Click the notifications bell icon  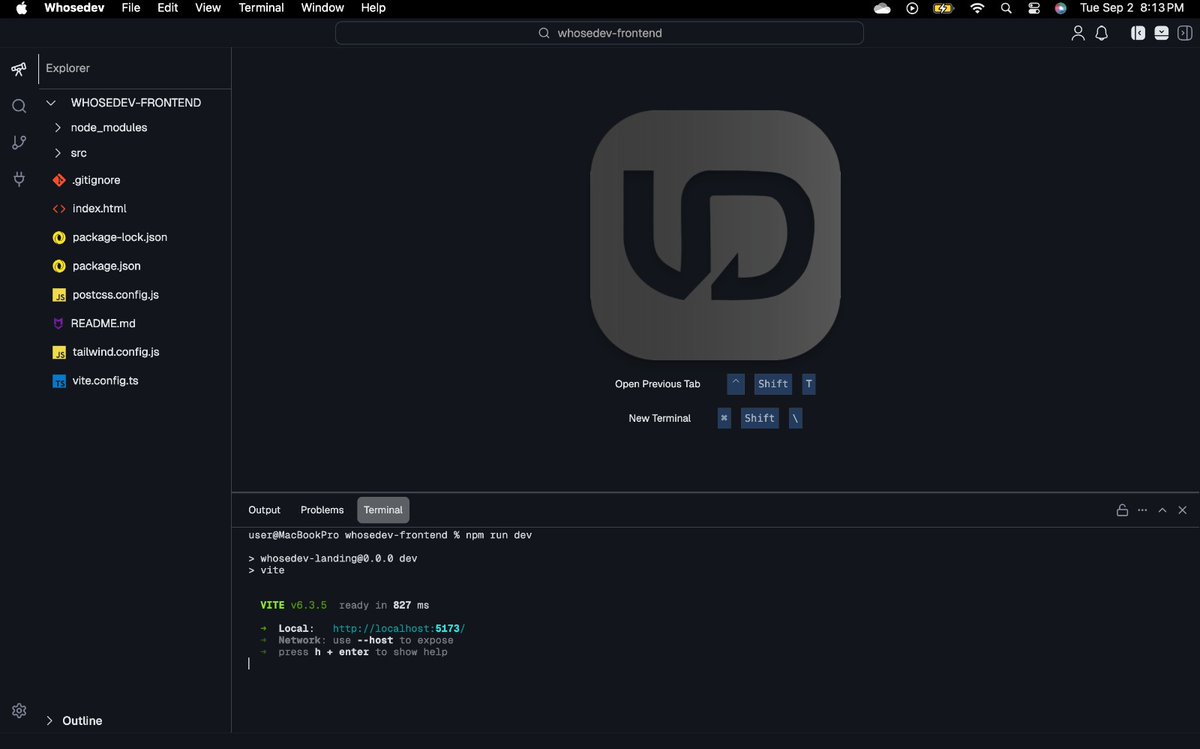point(1101,32)
